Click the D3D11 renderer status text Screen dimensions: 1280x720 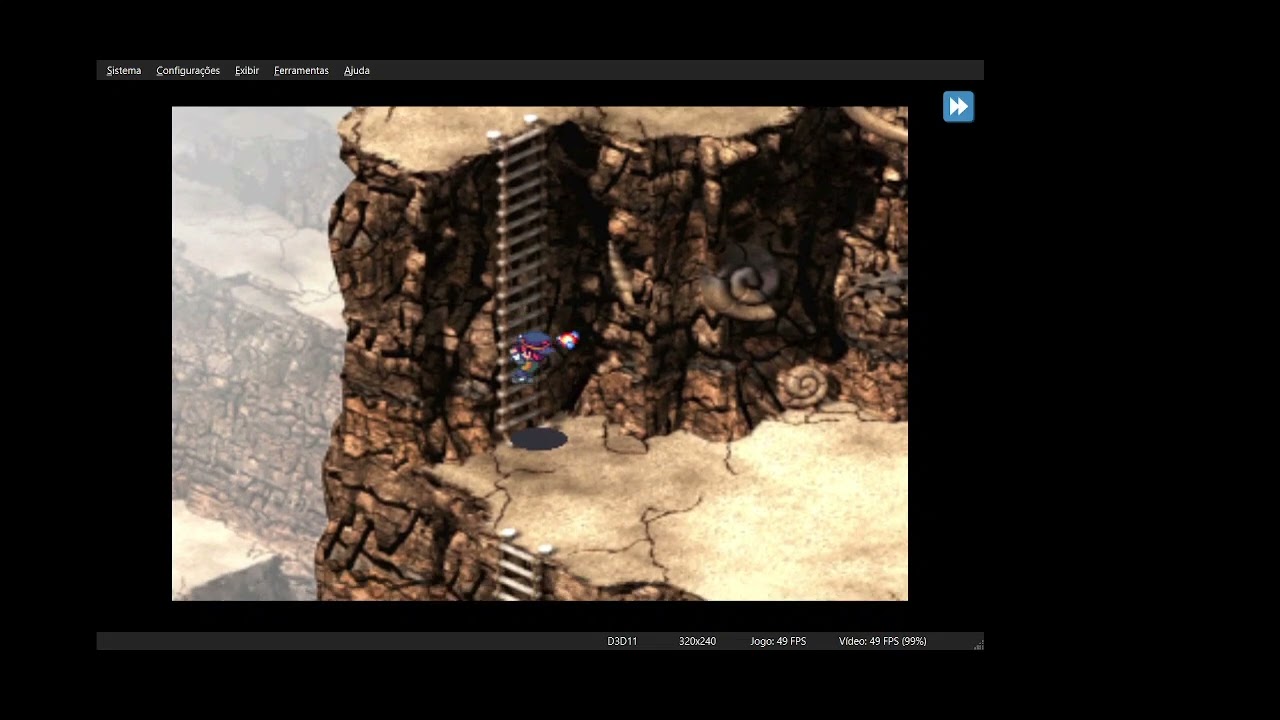pyautogui.click(x=622, y=641)
